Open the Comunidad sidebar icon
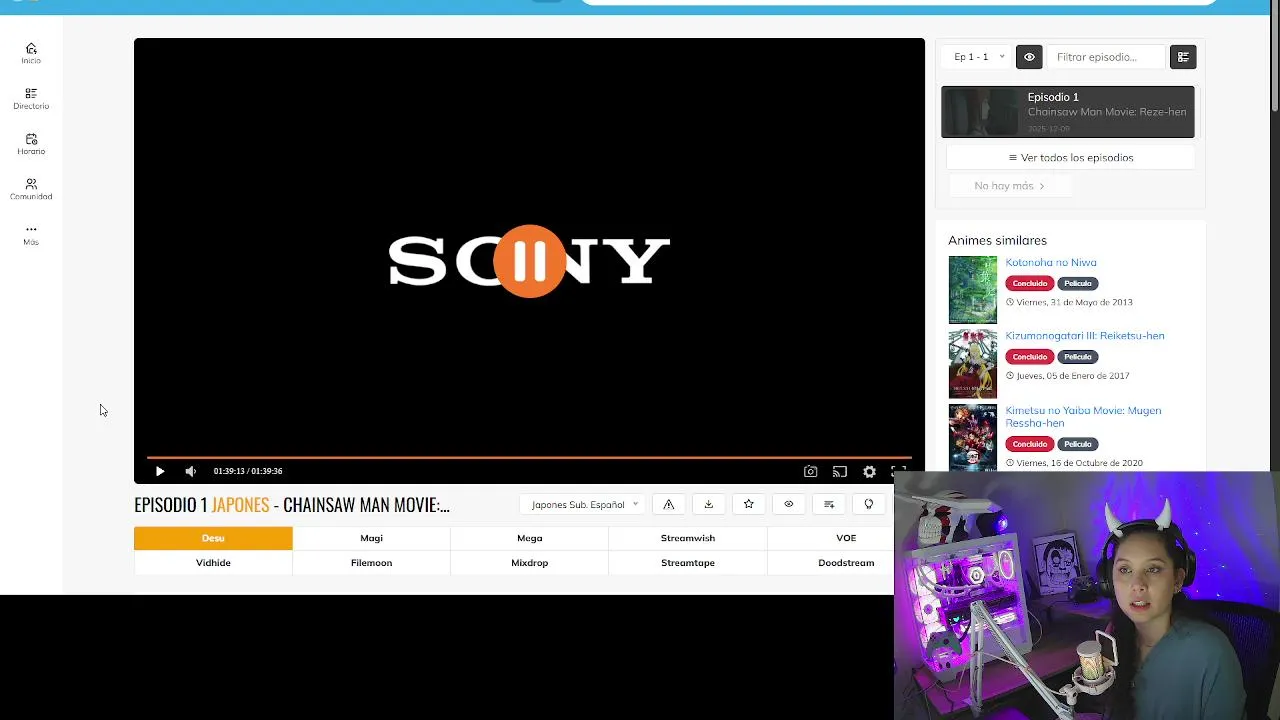Screen dimensions: 1280x720 [31, 189]
